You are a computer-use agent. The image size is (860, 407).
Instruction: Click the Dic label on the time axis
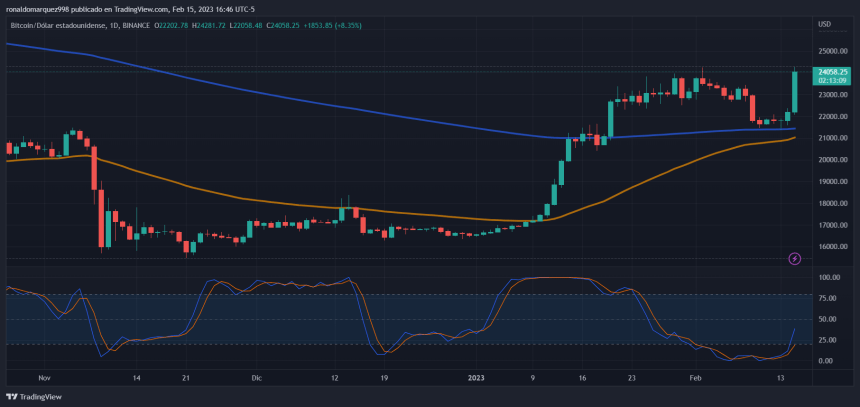pos(257,379)
